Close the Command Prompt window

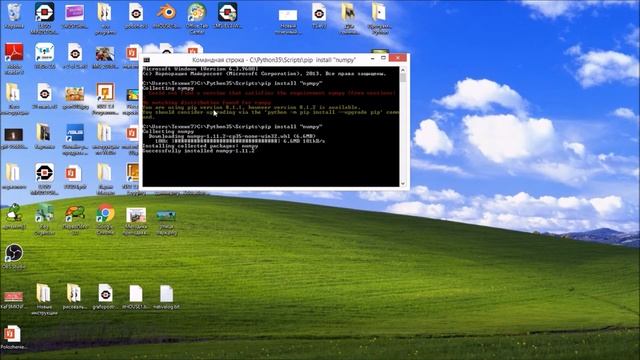[x=398, y=58]
